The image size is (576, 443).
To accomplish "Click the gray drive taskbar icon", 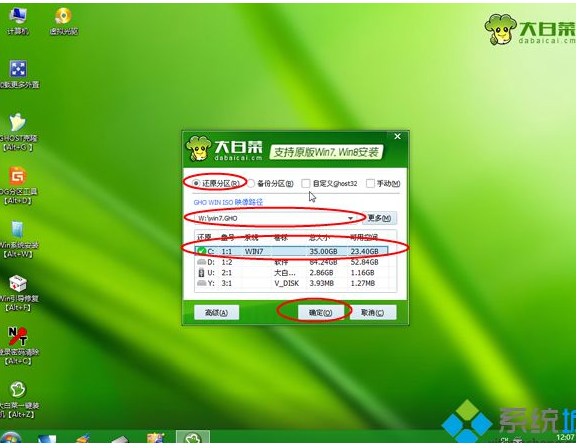I will (x=120, y=439).
